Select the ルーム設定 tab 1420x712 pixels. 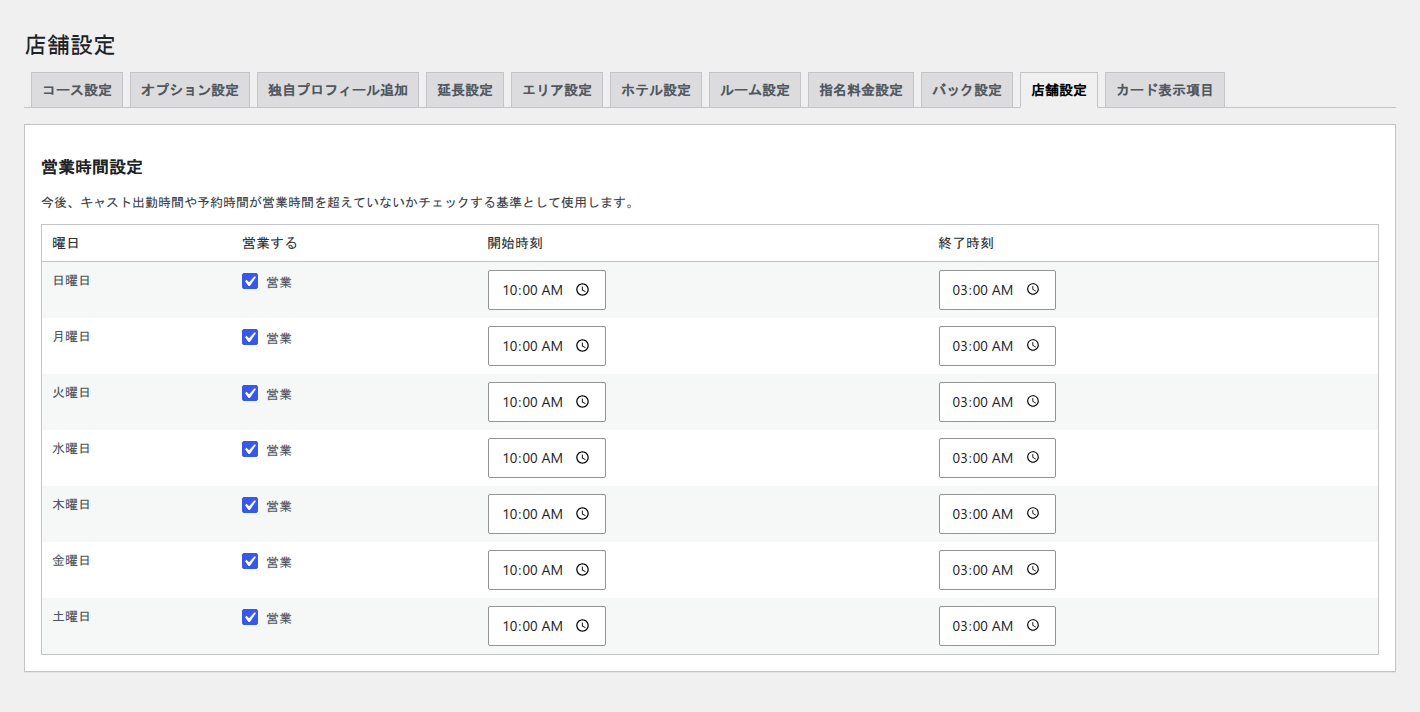(x=755, y=90)
